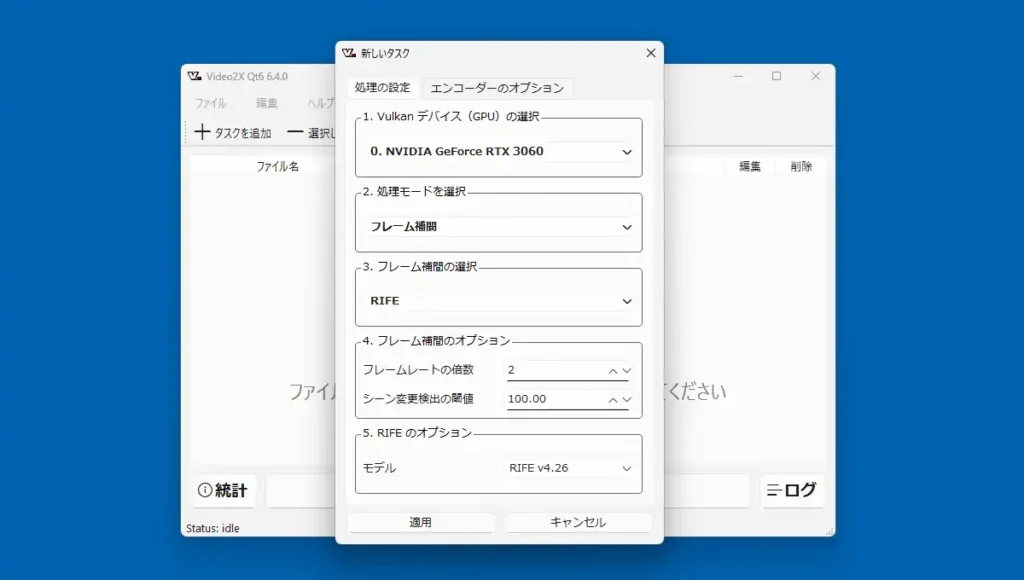Viewport: 1024px width, 580px height.
Task: Click the キャンセル button
Action: [x=578, y=522]
